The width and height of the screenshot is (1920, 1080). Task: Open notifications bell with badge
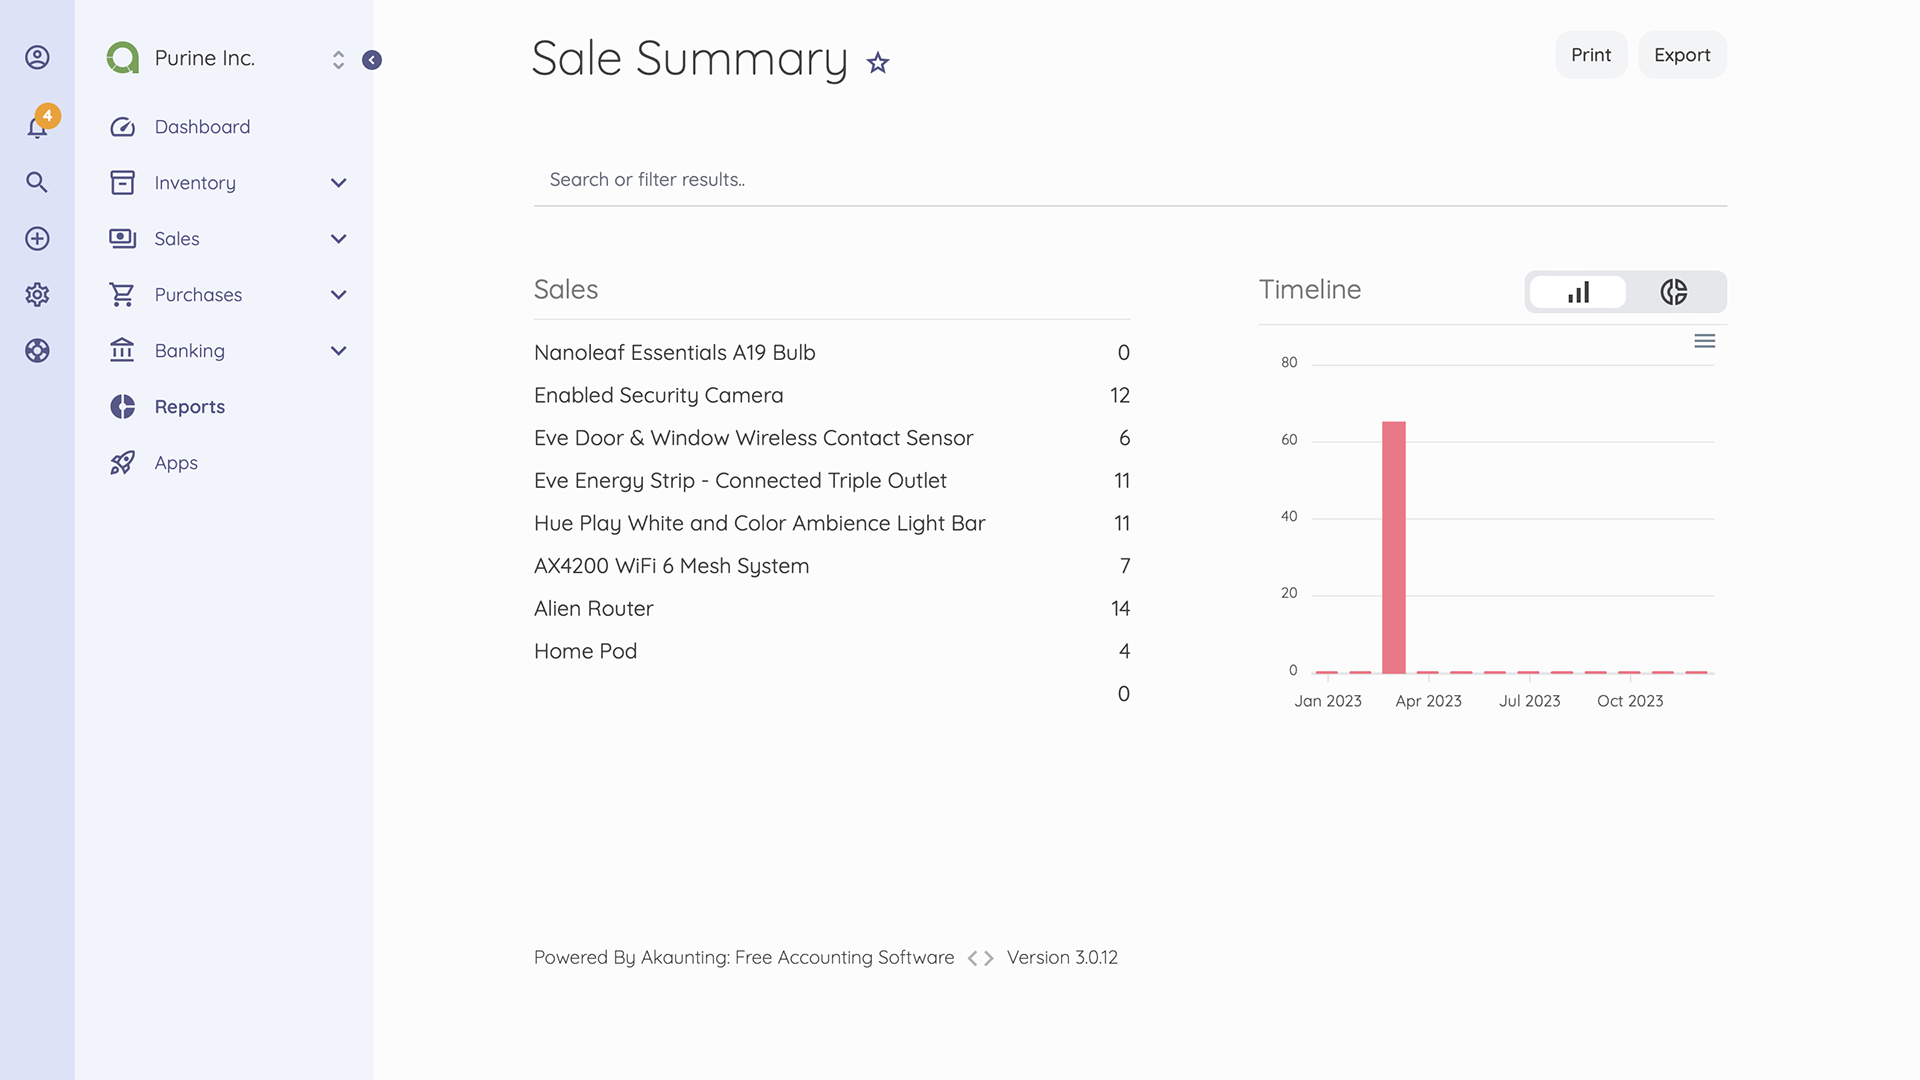[38, 127]
